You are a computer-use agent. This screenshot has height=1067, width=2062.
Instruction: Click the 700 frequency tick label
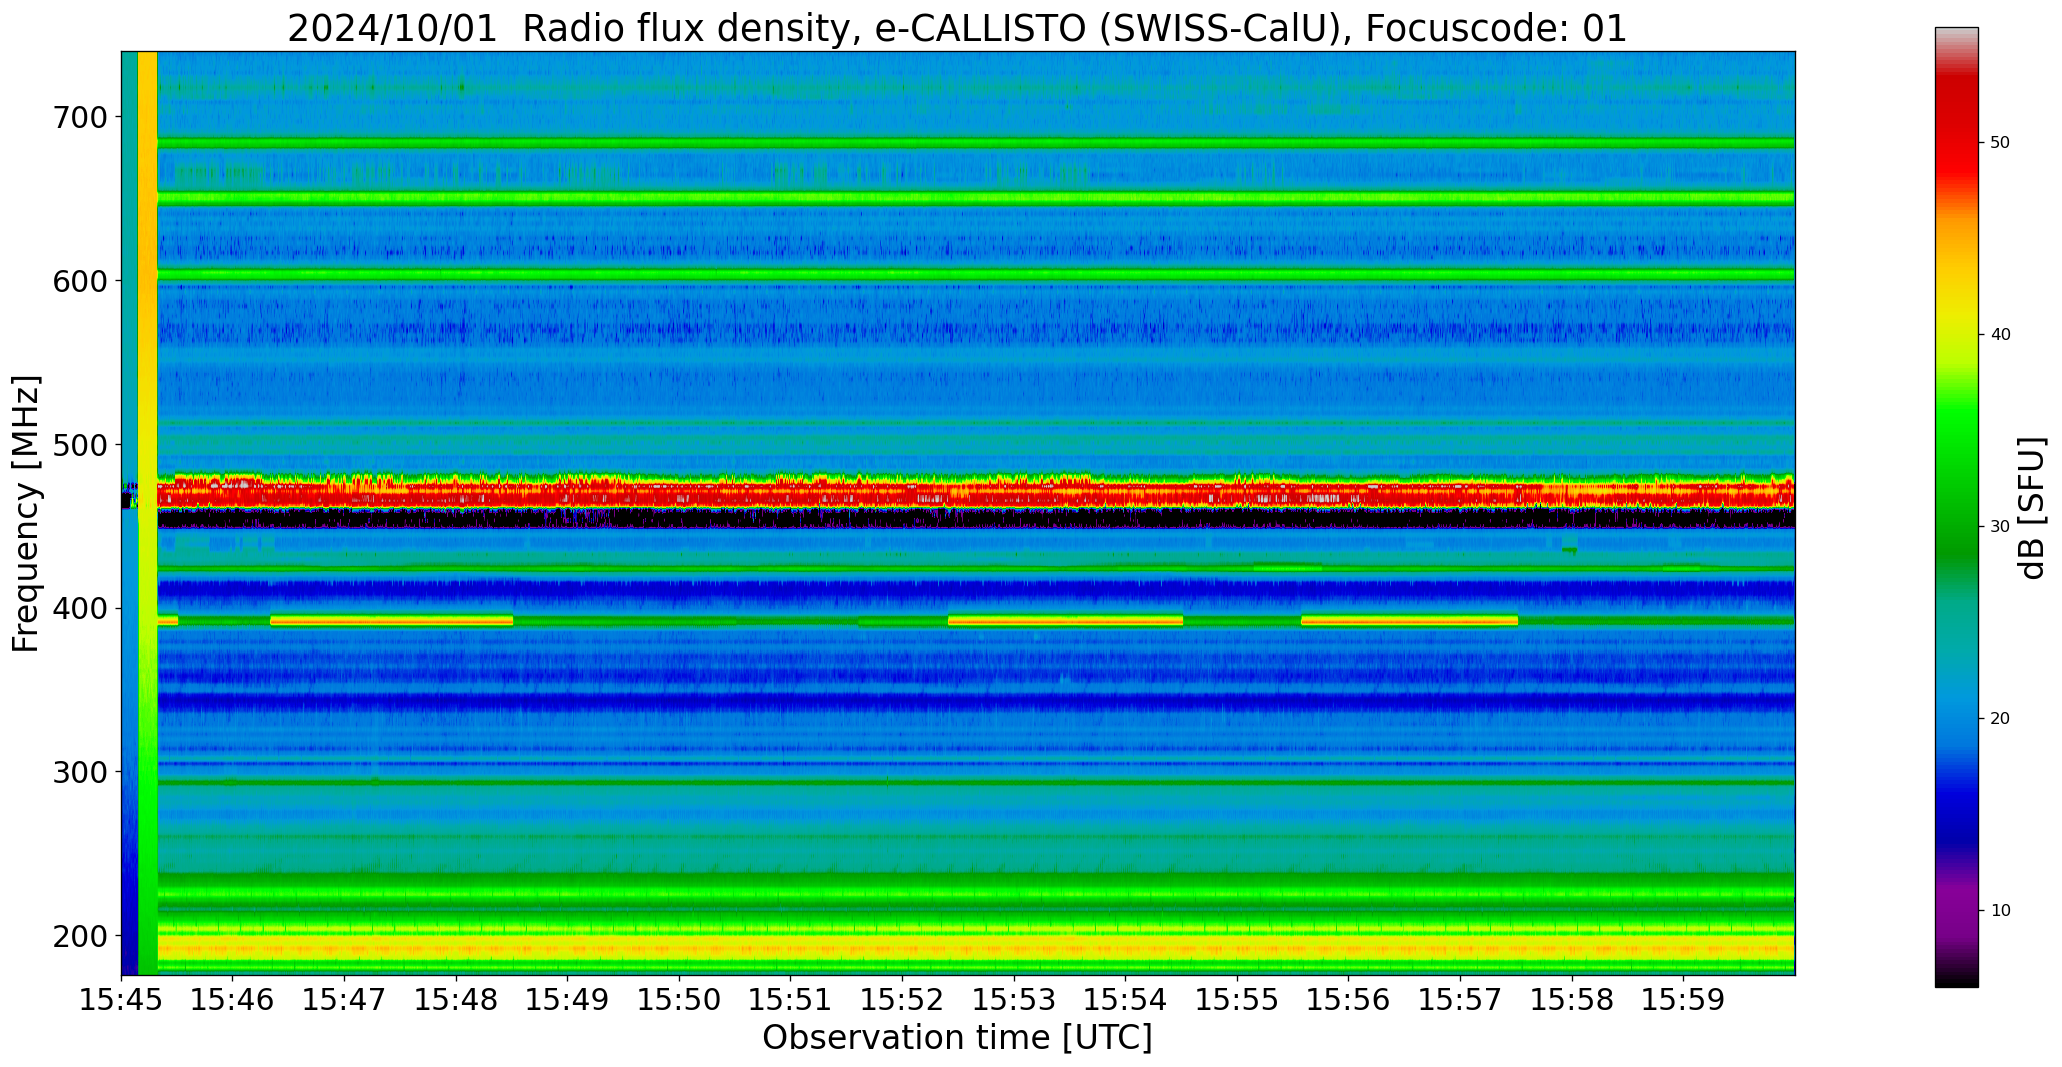pyautogui.click(x=79, y=118)
